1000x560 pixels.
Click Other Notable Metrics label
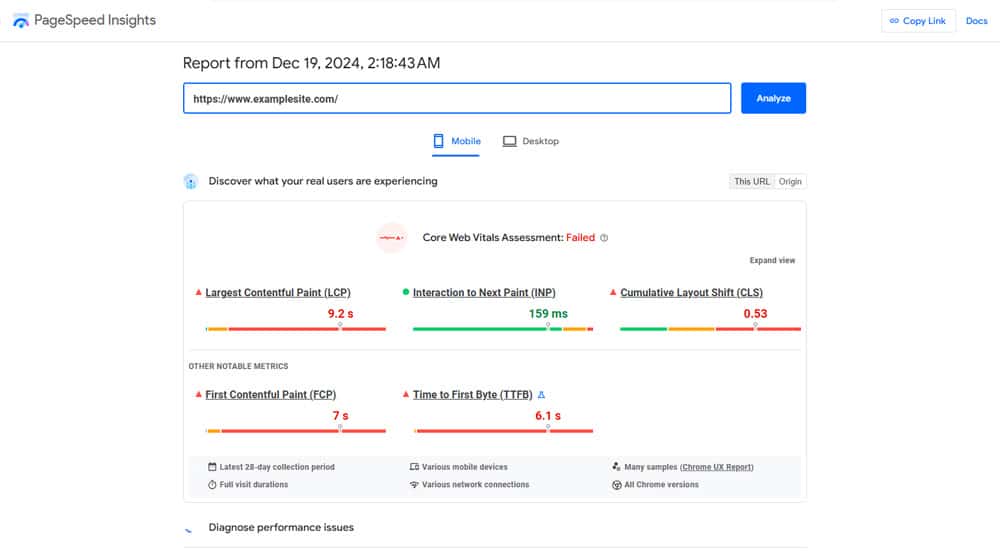point(238,366)
